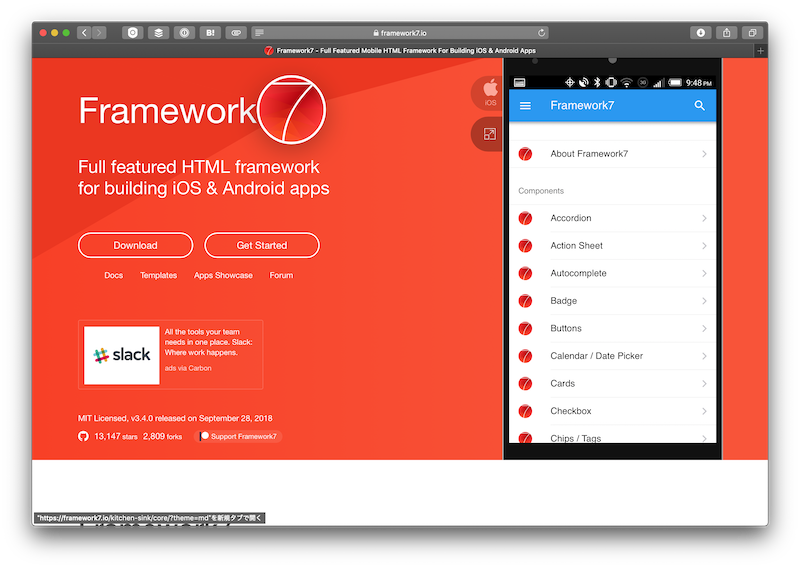The image size is (800, 568).
Task: Click the search icon in demo navbar
Action: 699,106
